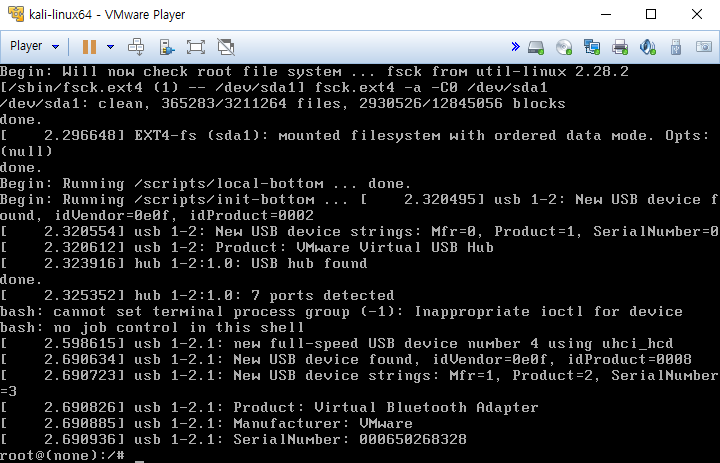This screenshot has height=463, width=720.
Task: Pause the virtual machine
Action: click(x=89, y=47)
